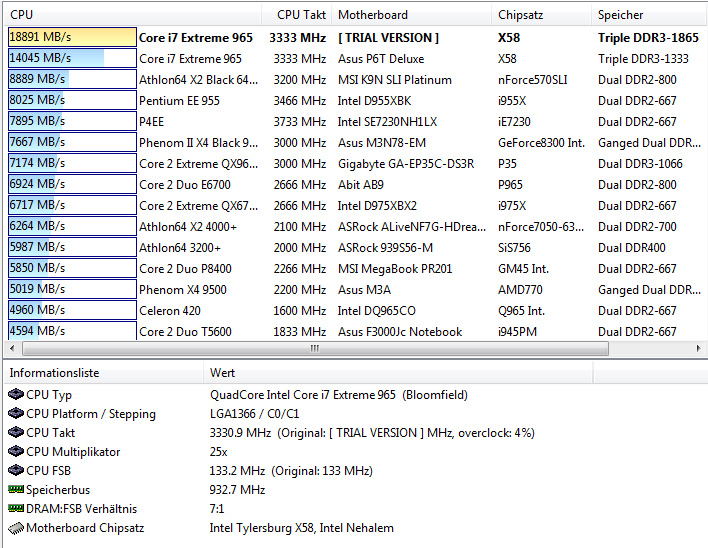Click the MSI K9N SLI Platinum cell

395,80
